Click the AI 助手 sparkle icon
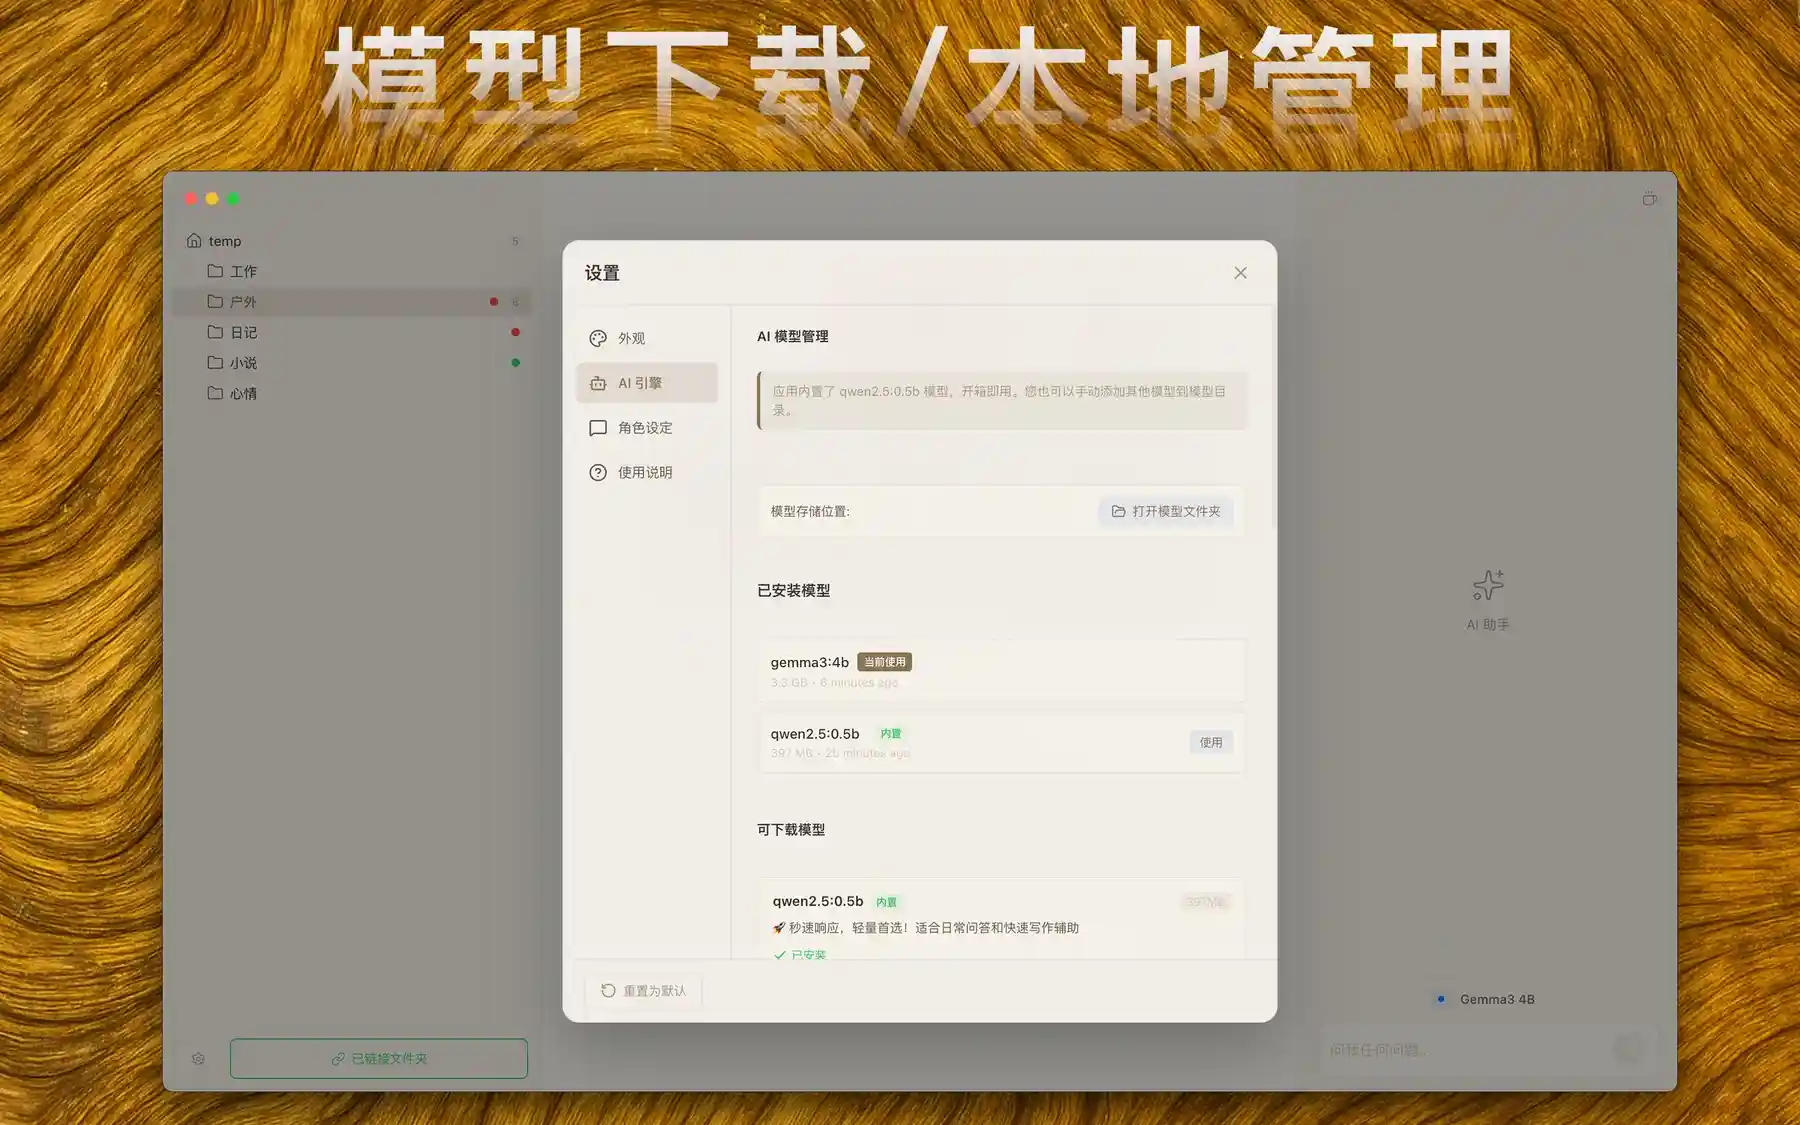The height and width of the screenshot is (1125, 1800). [x=1488, y=585]
